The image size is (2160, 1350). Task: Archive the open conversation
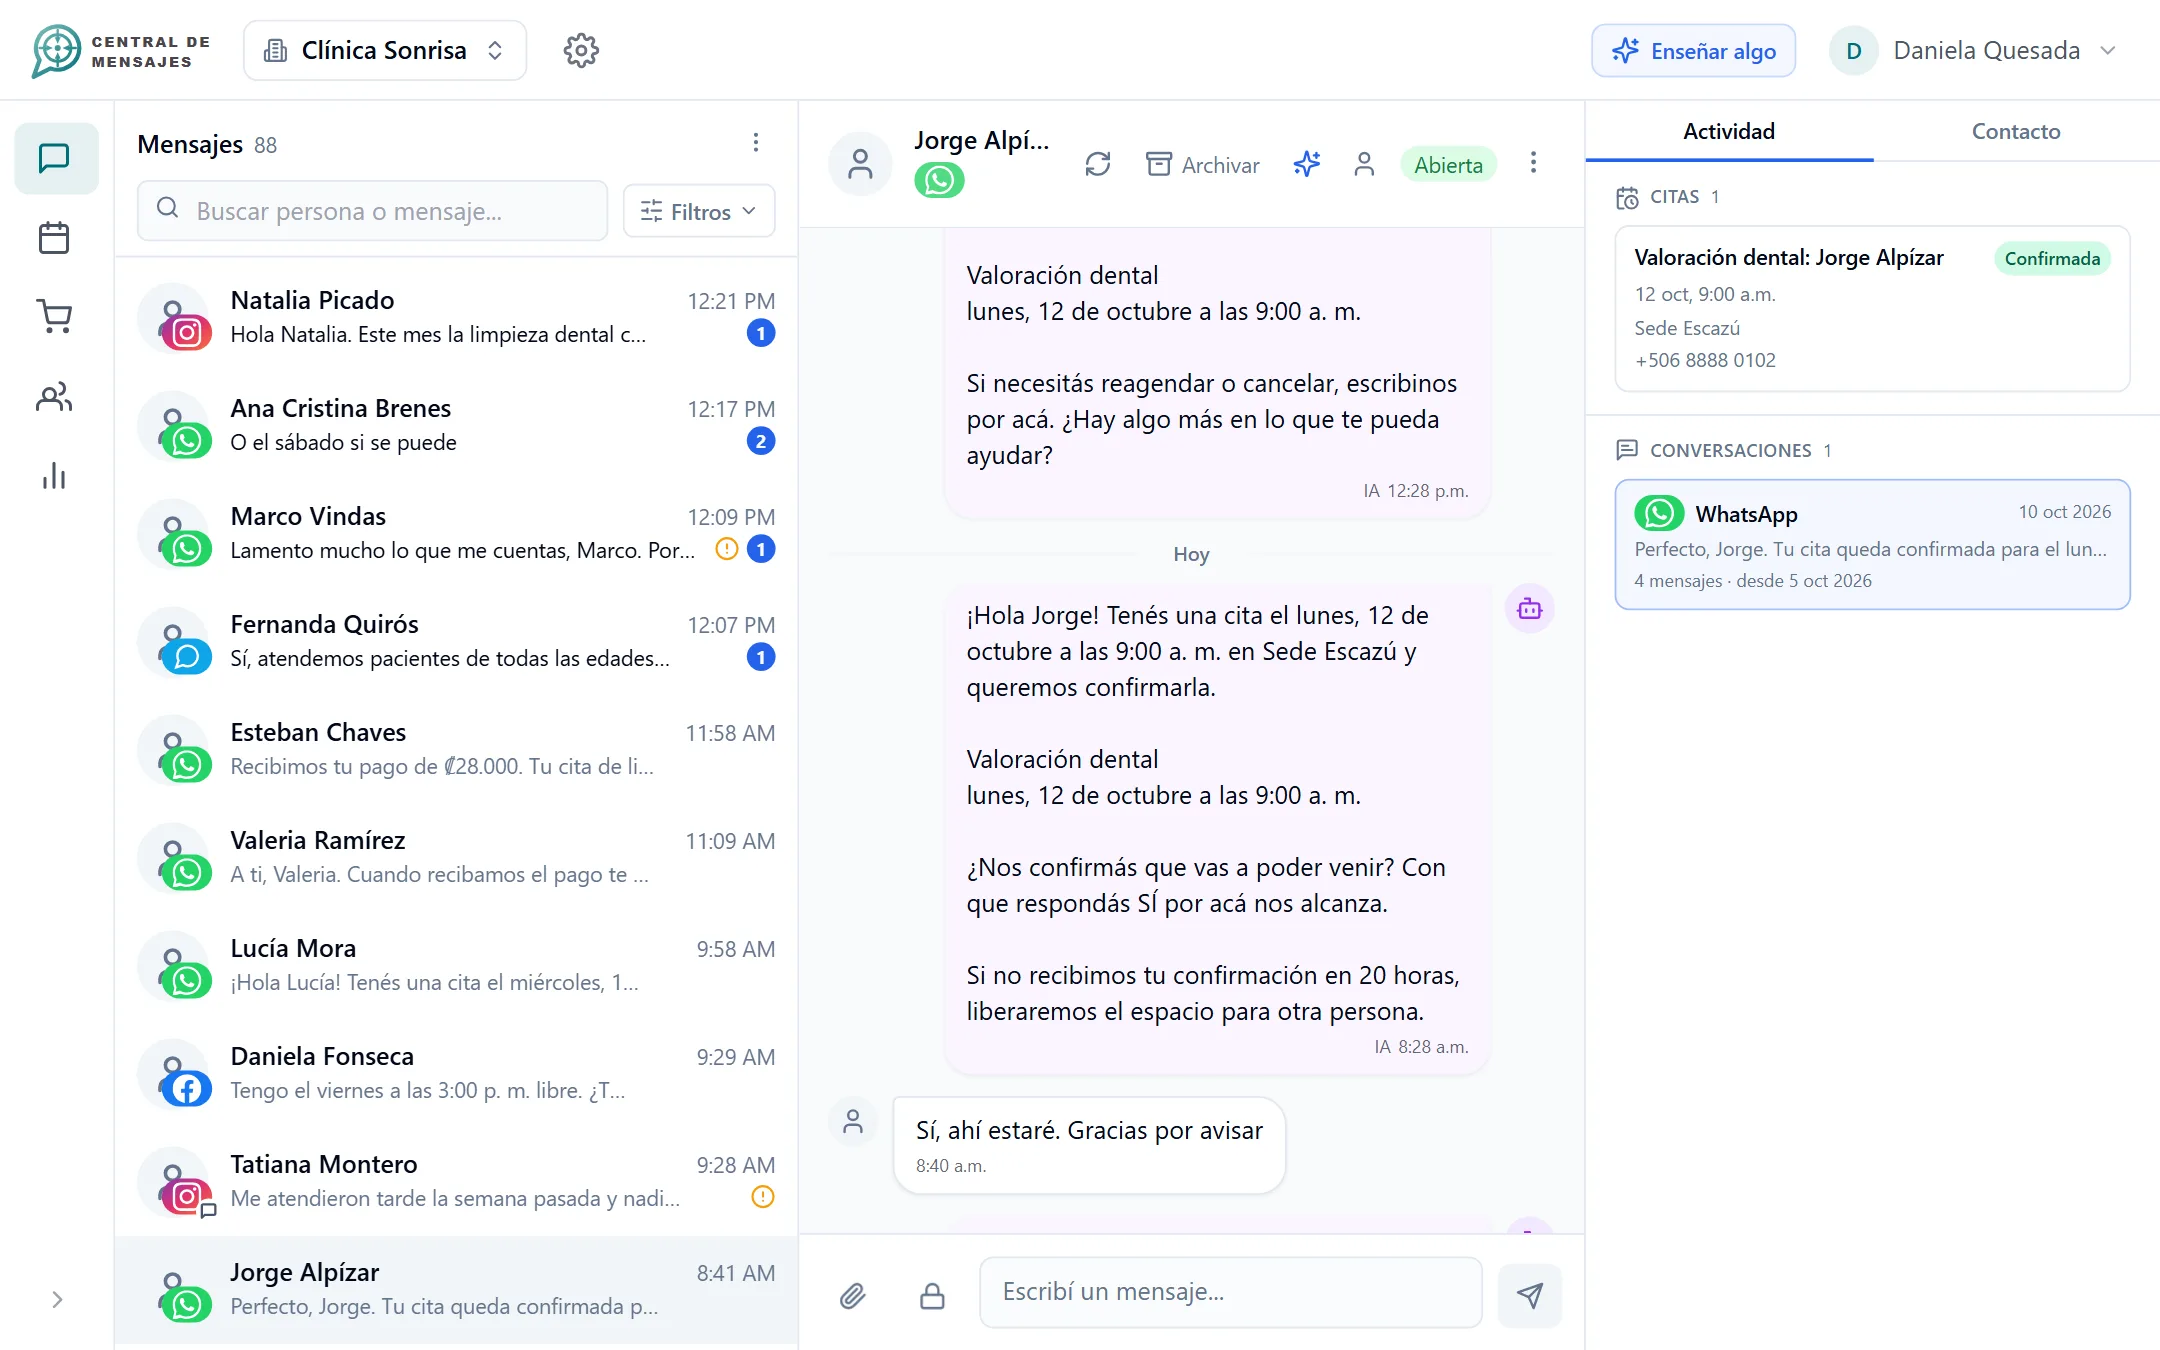point(1203,164)
